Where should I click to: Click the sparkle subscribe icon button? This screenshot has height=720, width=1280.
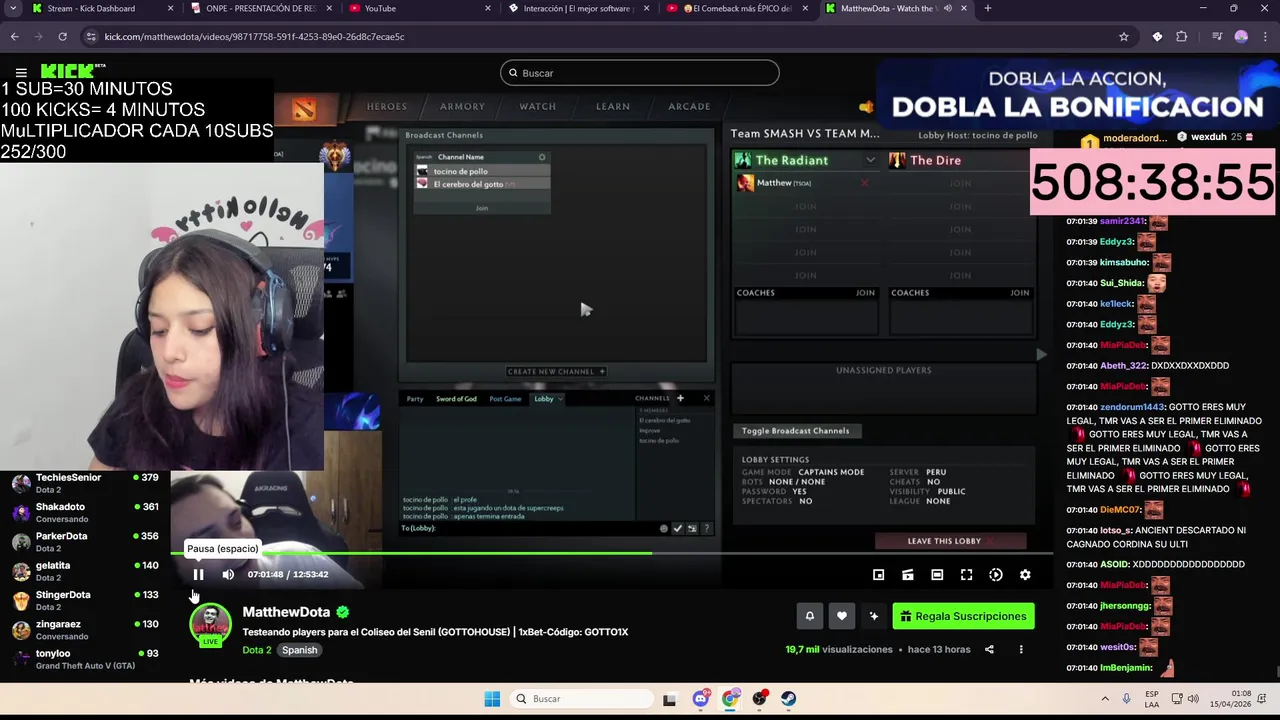tap(874, 616)
